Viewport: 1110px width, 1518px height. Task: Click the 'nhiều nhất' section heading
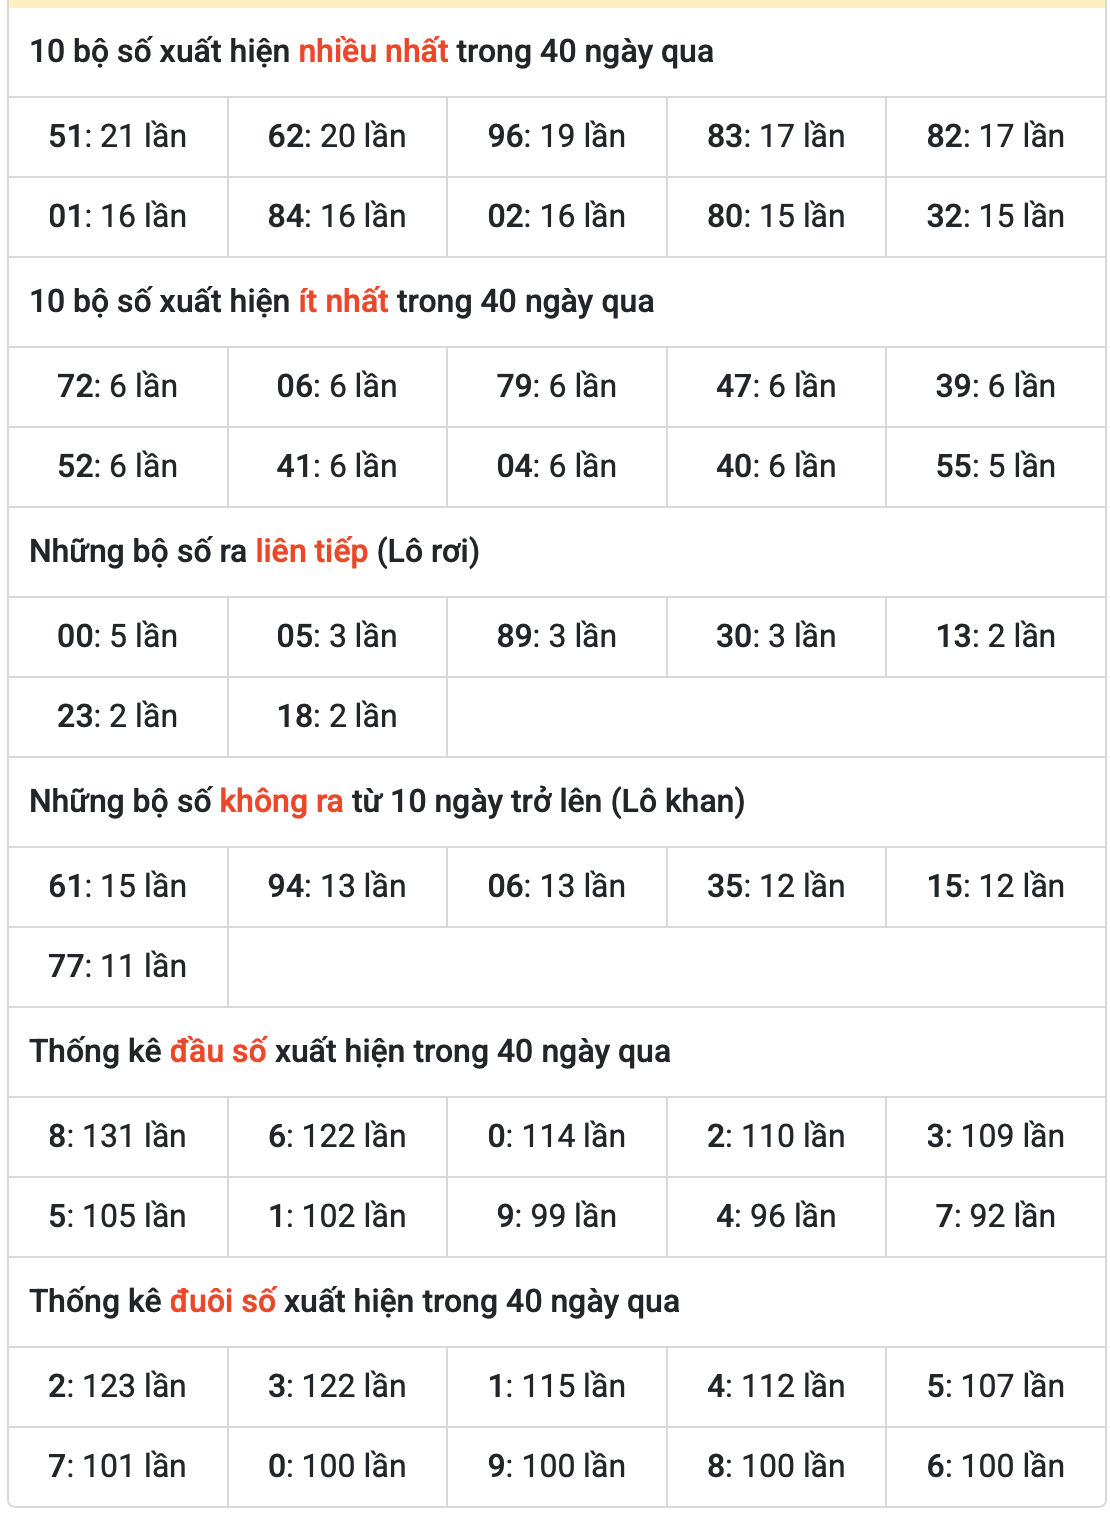pyautogui.click(x=371, y=52)
